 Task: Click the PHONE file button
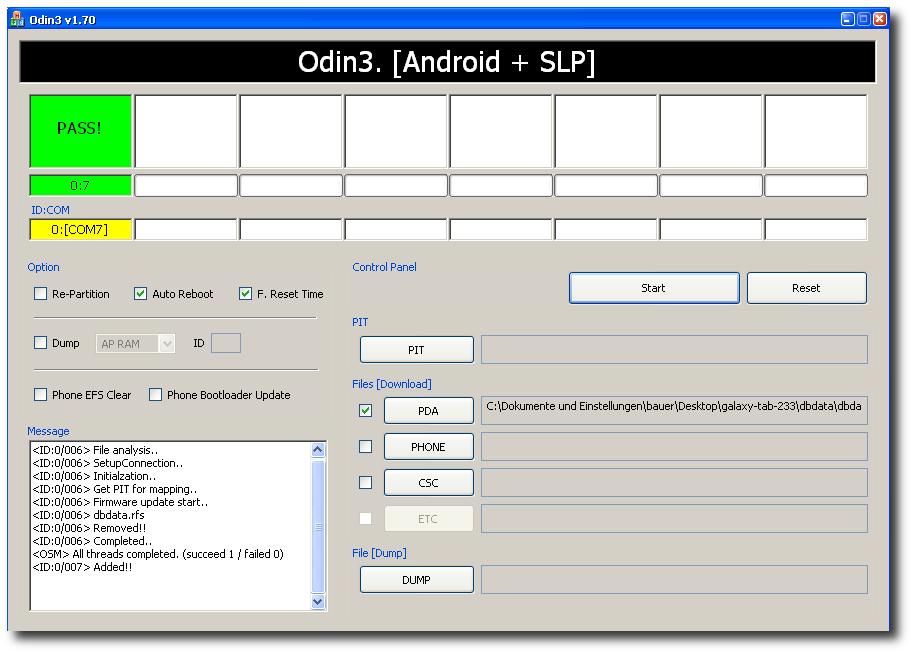tap(429, 447)
